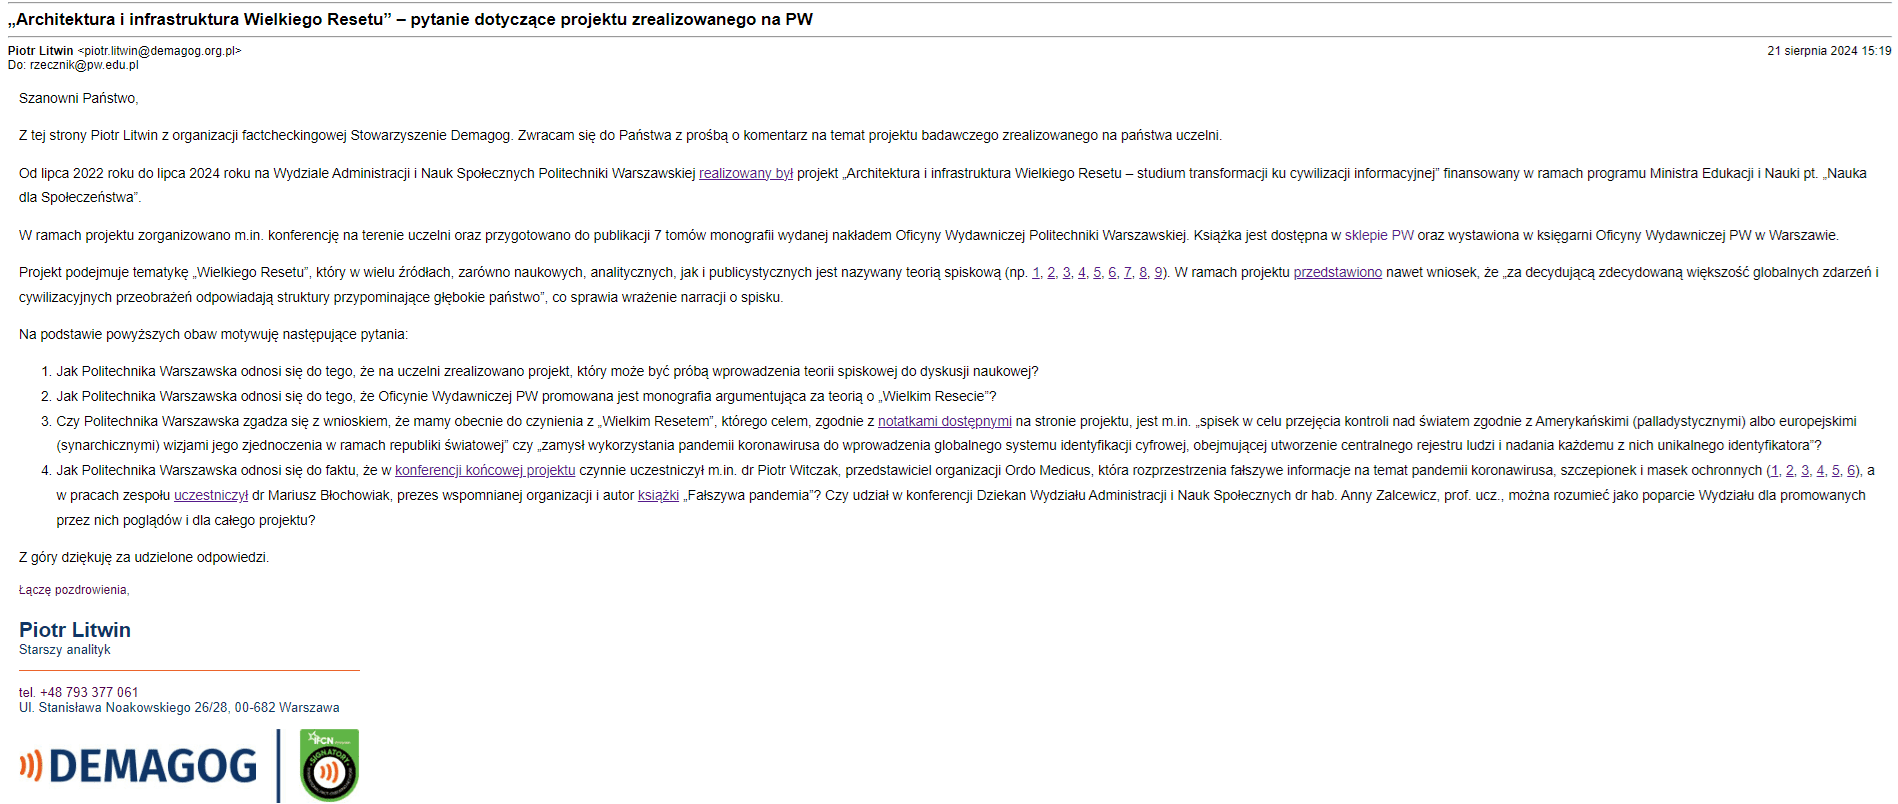Open link 1 after "masek ochronnych"
Image resolution: width=1898 pixels, height=804 pixels.
1775,470
